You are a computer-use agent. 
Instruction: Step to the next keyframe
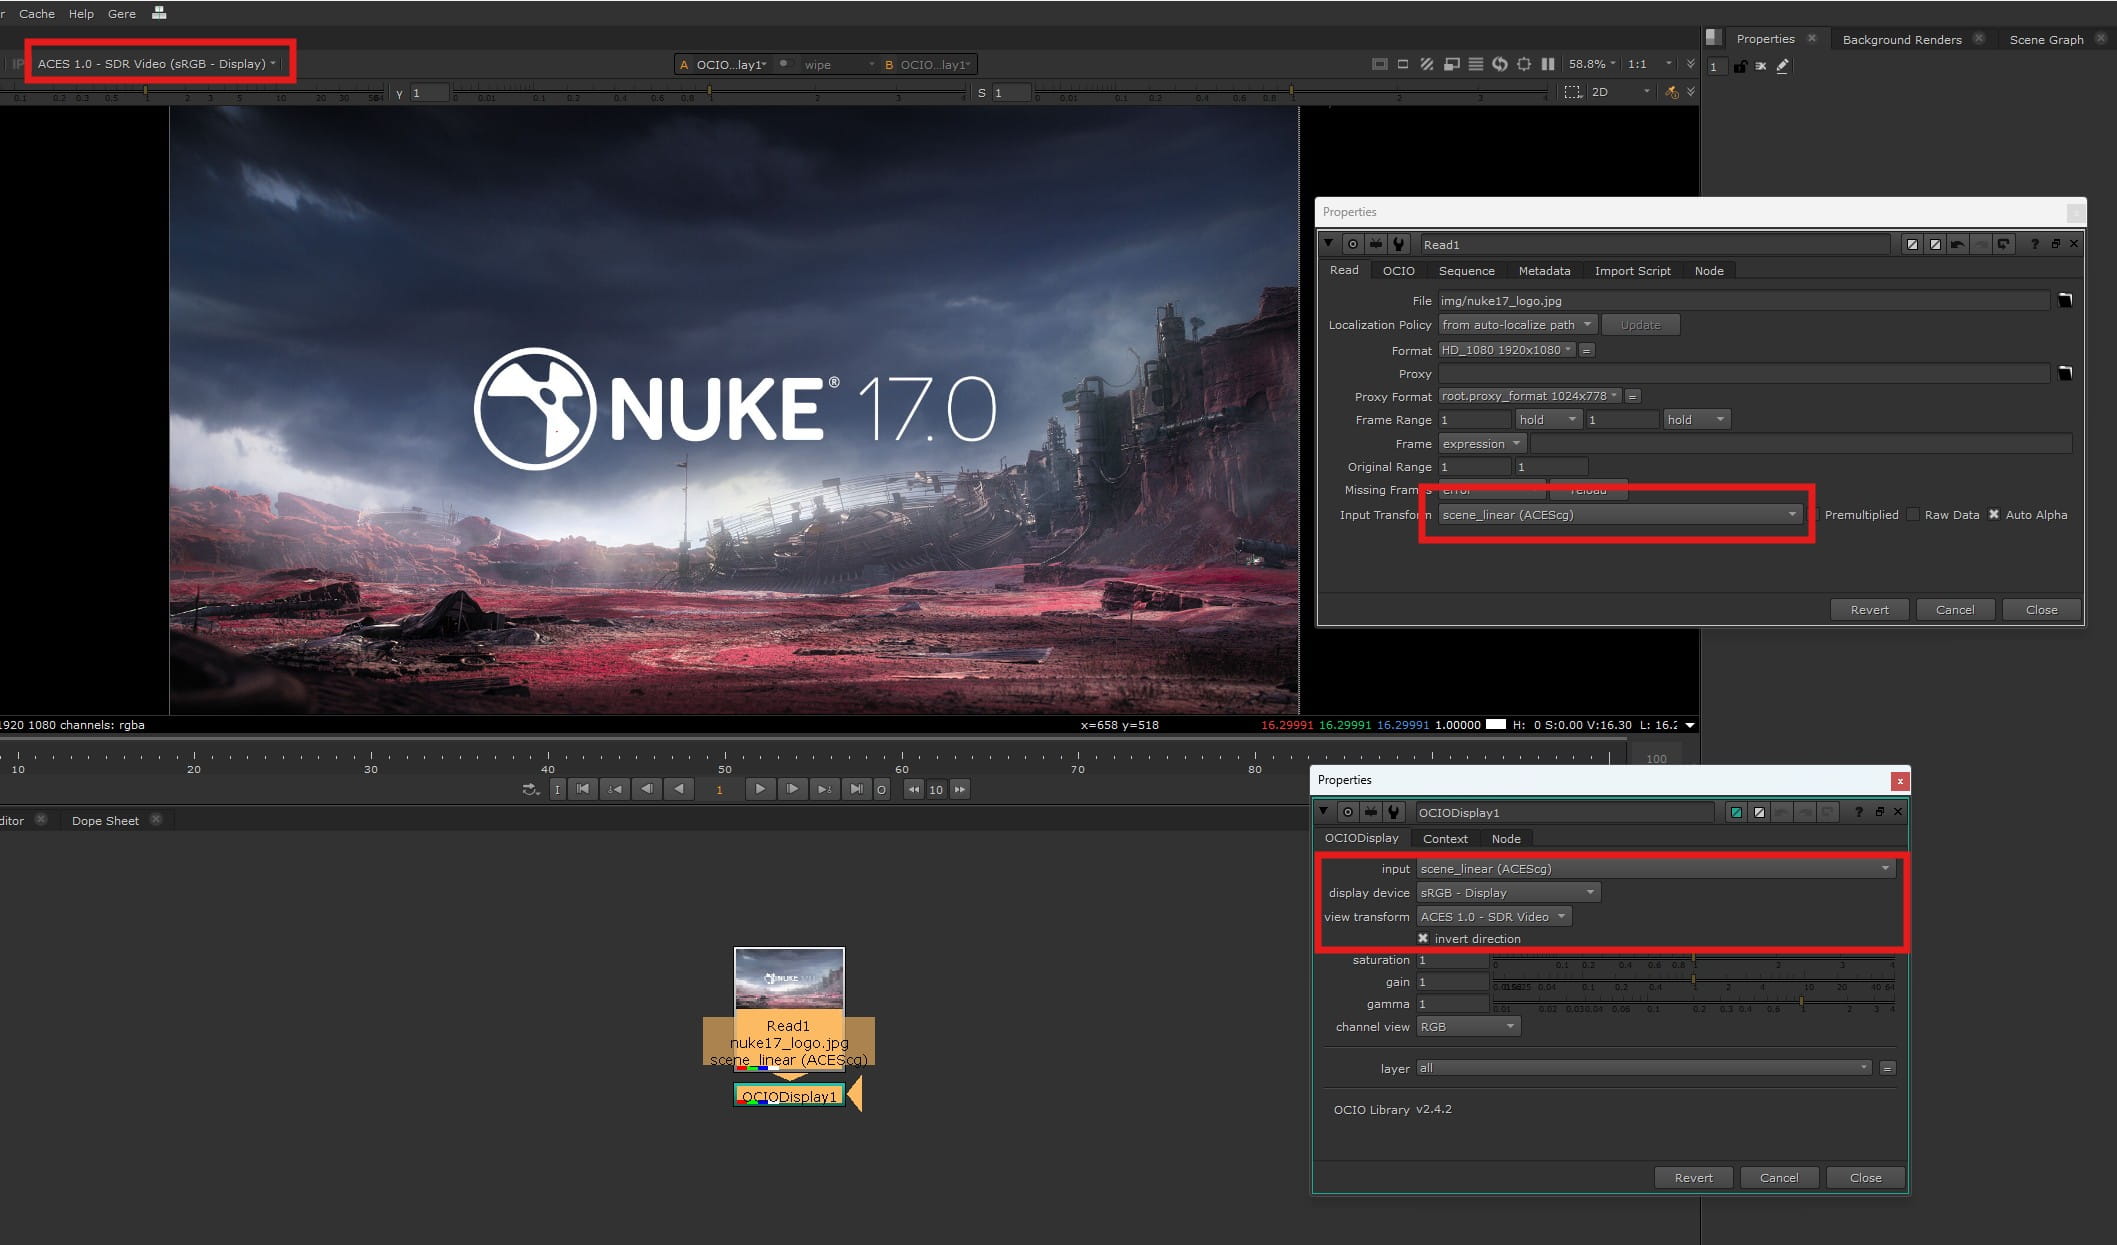coord(824,789)
